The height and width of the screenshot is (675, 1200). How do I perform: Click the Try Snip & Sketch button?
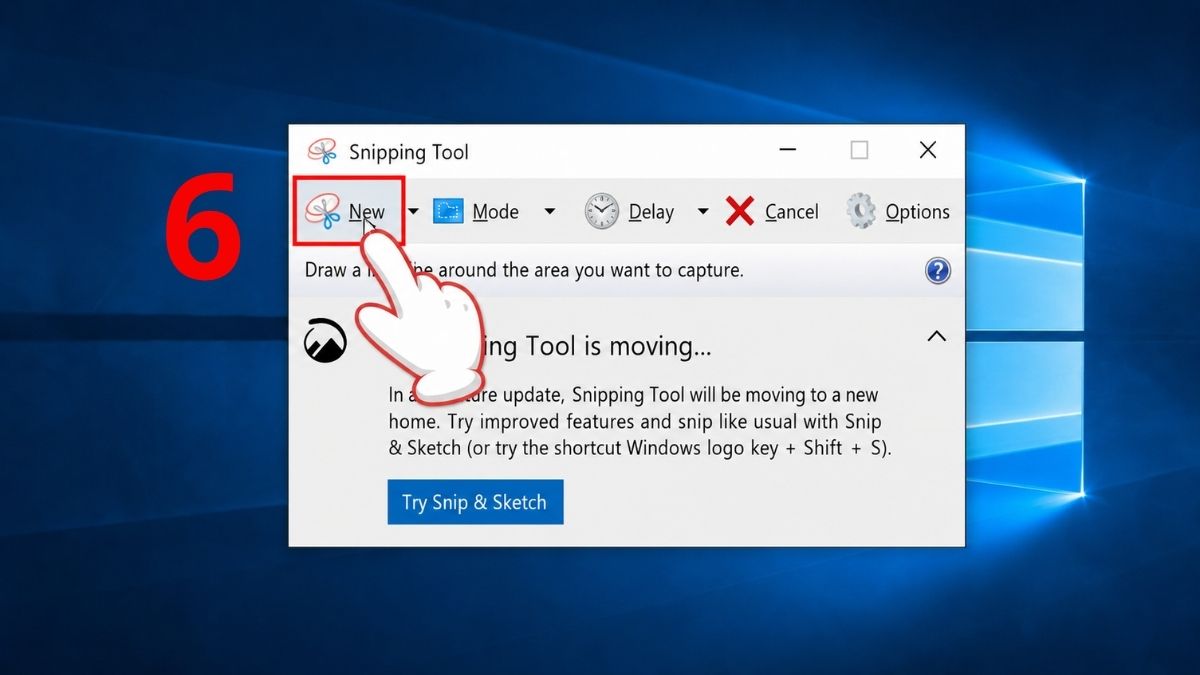click(475, 502)
